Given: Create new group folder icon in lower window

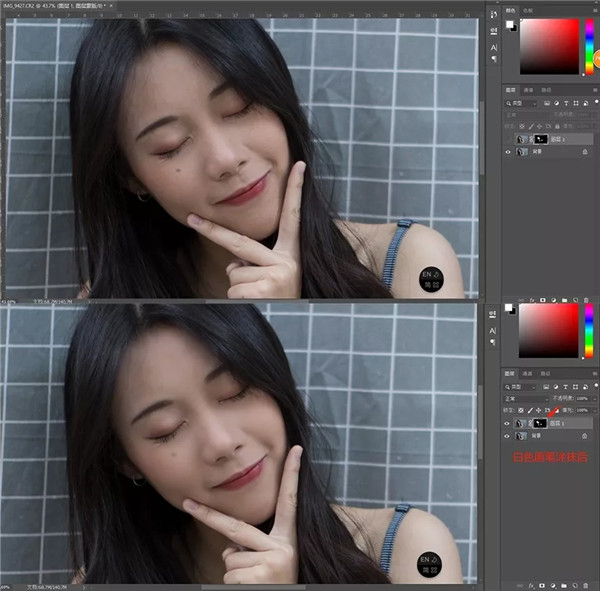Looking at the screenshot, I should click(x=564, y=586).
